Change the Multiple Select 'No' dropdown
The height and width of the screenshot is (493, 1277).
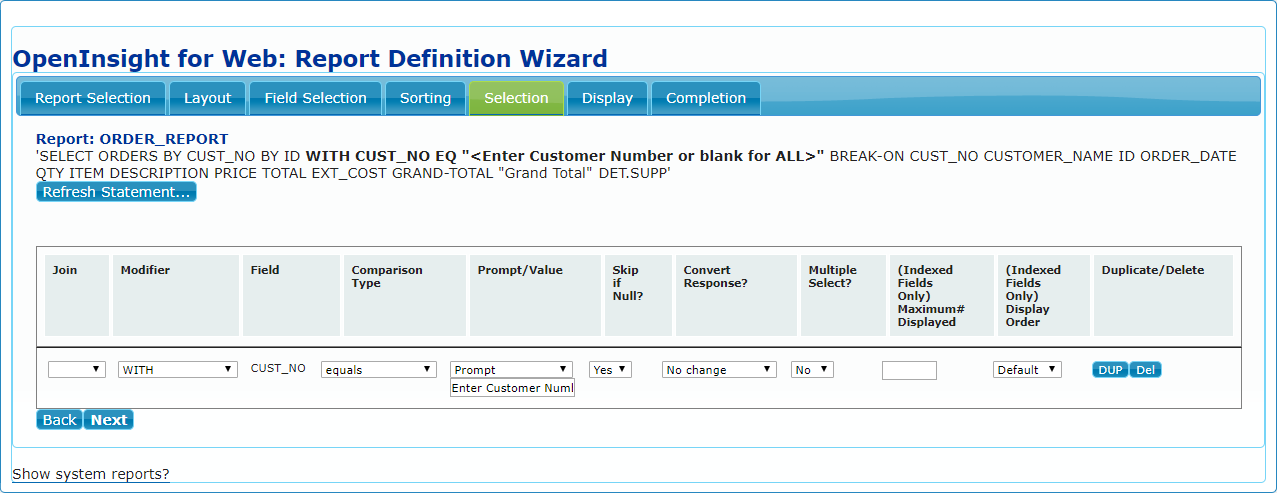812,369
